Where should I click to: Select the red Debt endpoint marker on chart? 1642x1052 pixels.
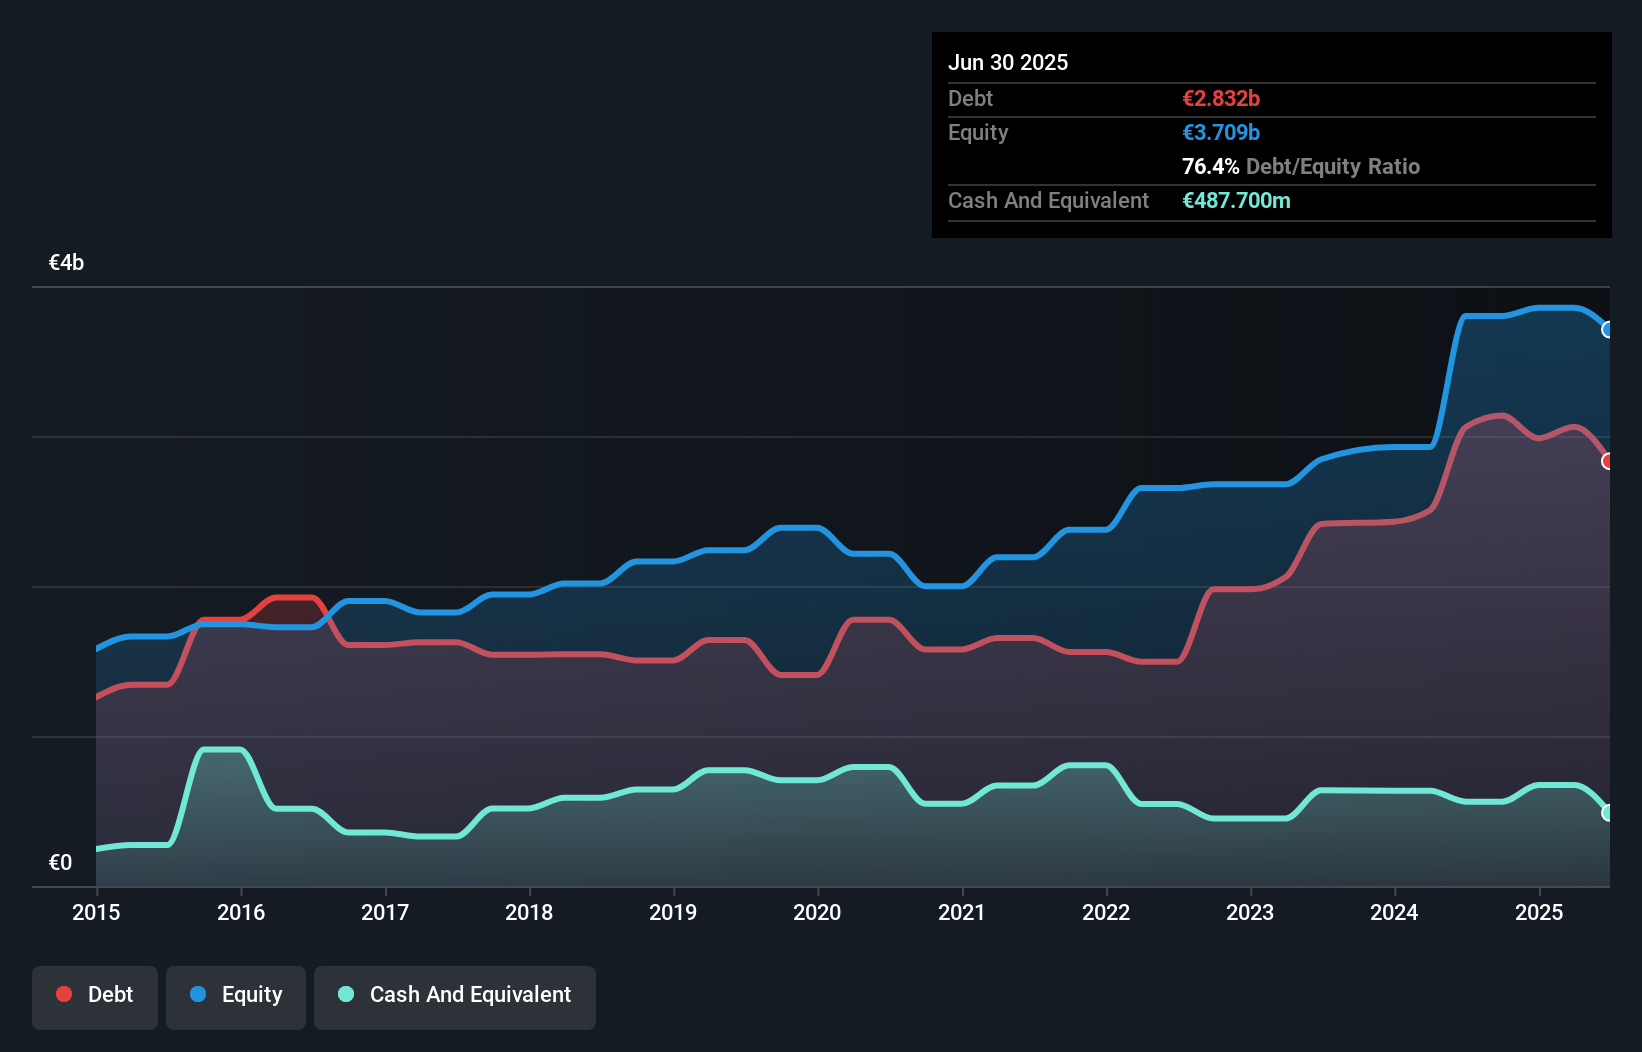(x=1608, y=461)
